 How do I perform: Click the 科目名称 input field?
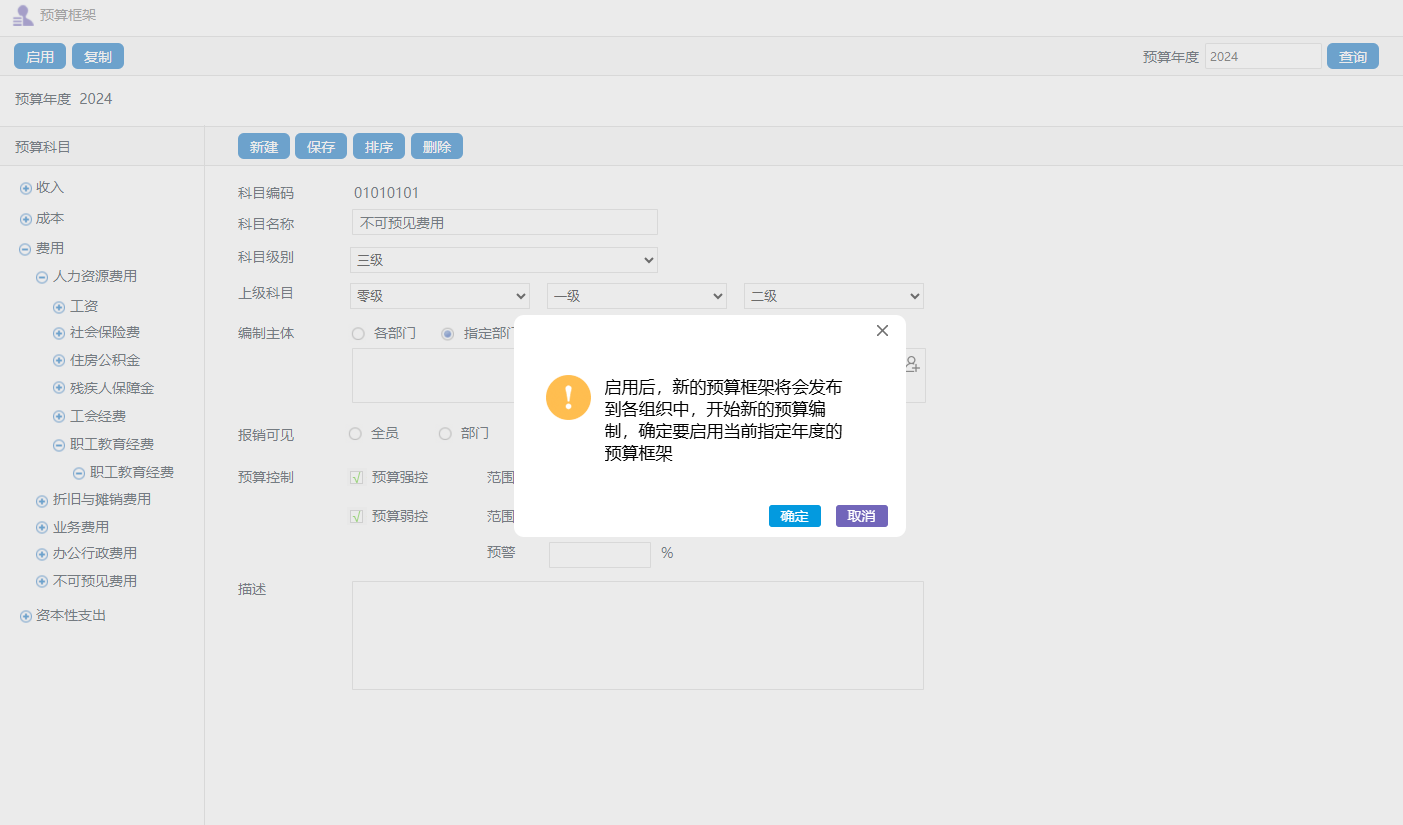(x=505, y=223)
